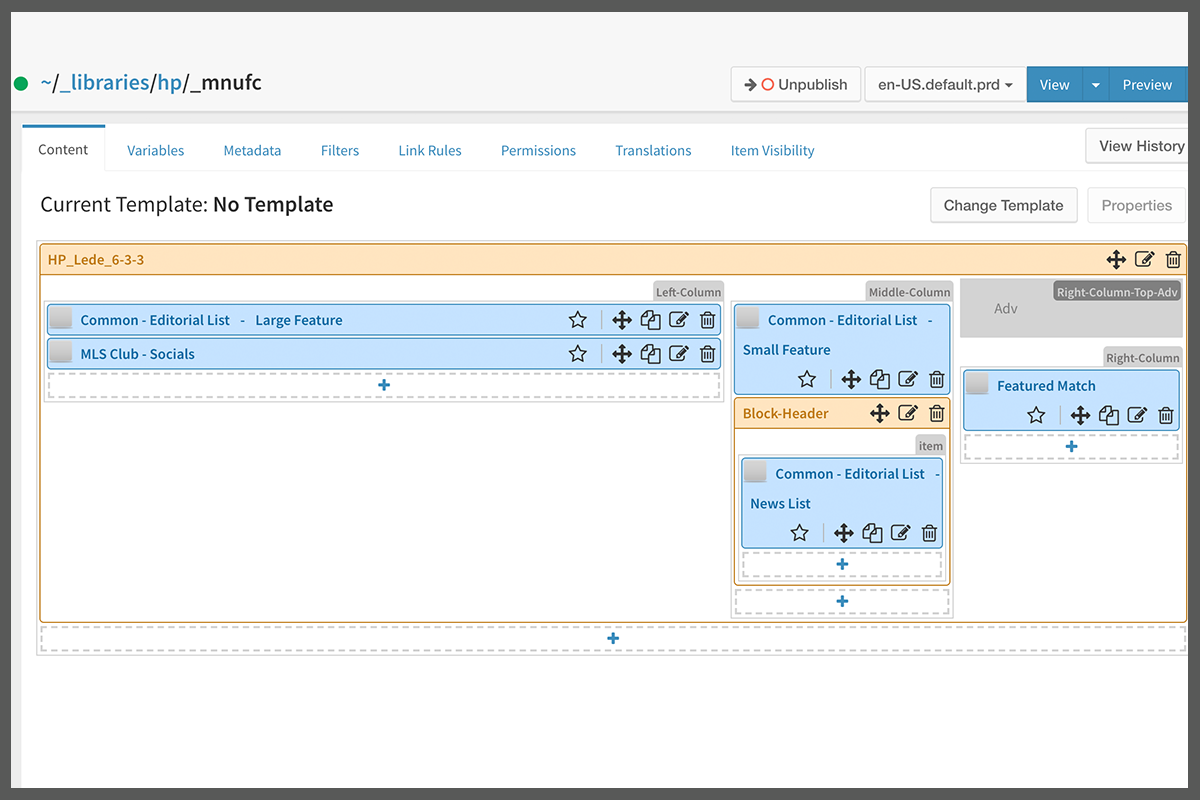Favorite the Featured Match block
Screen dimensions: 1200x800
pos(1036,415)
